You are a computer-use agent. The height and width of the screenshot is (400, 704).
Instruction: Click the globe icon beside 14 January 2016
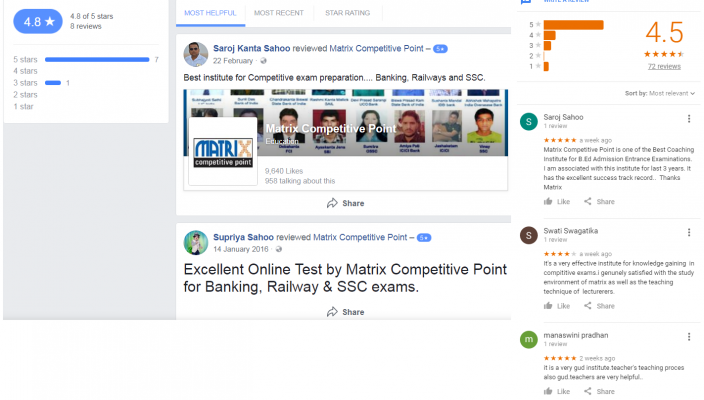coord(279,249)
